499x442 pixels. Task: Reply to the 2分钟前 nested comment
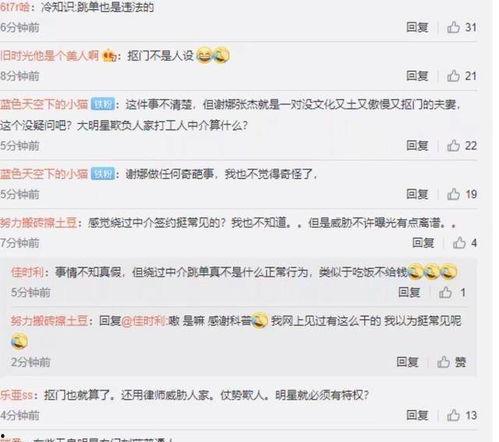click(x=407, y=362)
